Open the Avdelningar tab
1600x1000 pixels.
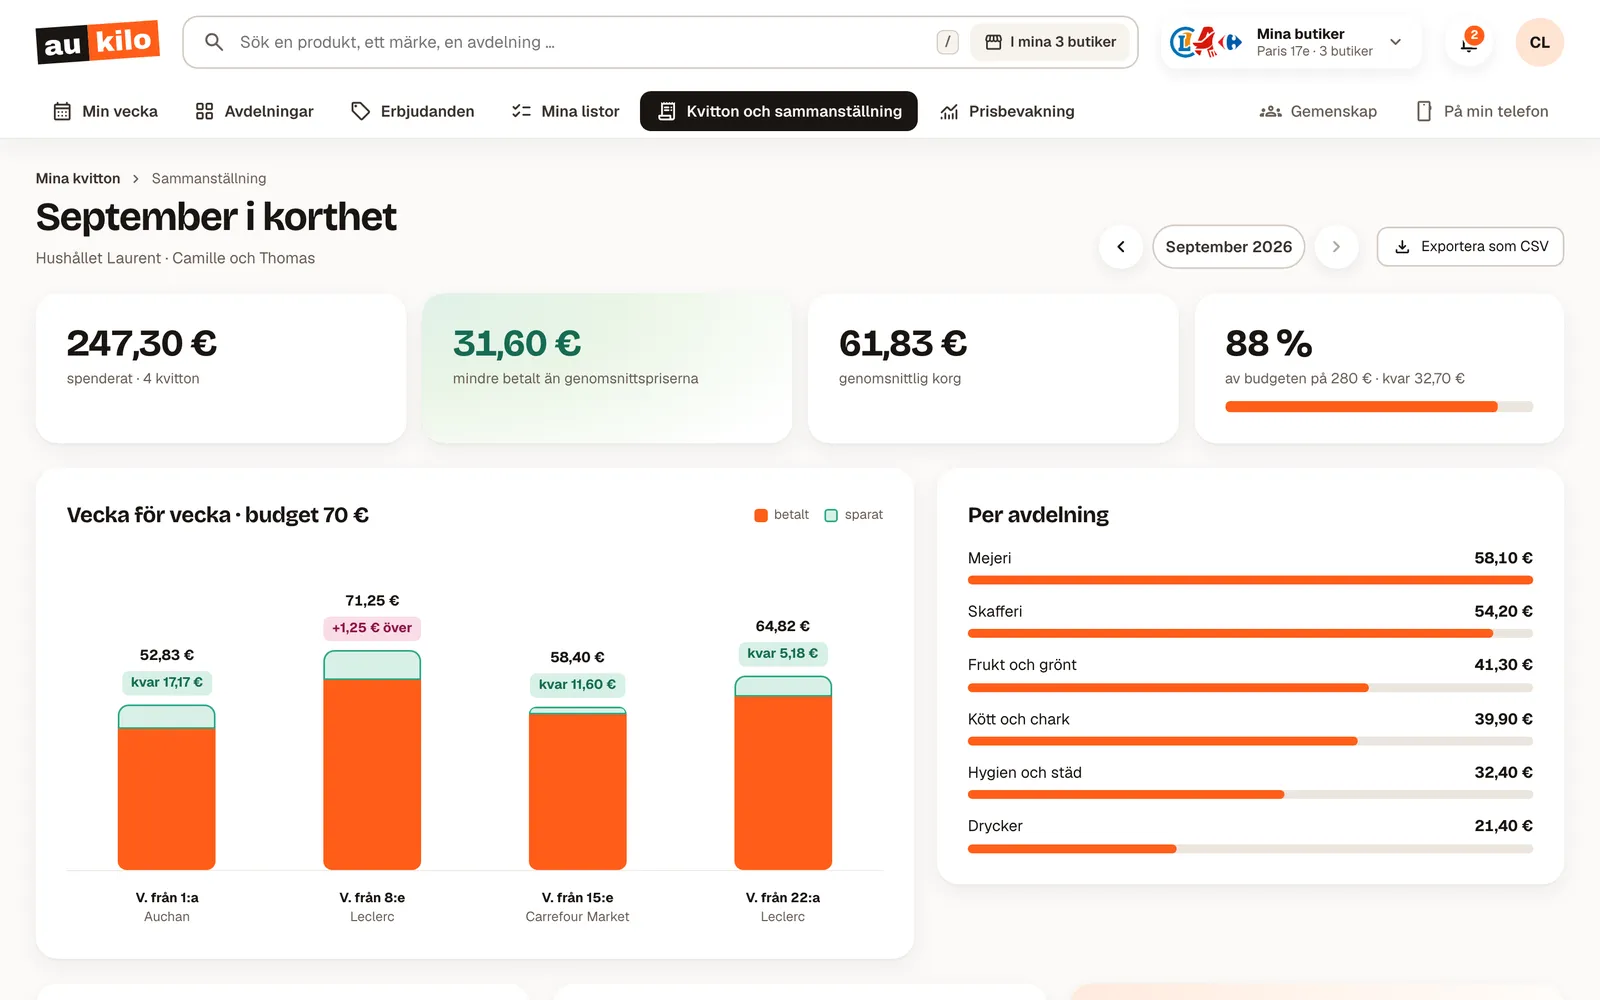tap(254, 111)
